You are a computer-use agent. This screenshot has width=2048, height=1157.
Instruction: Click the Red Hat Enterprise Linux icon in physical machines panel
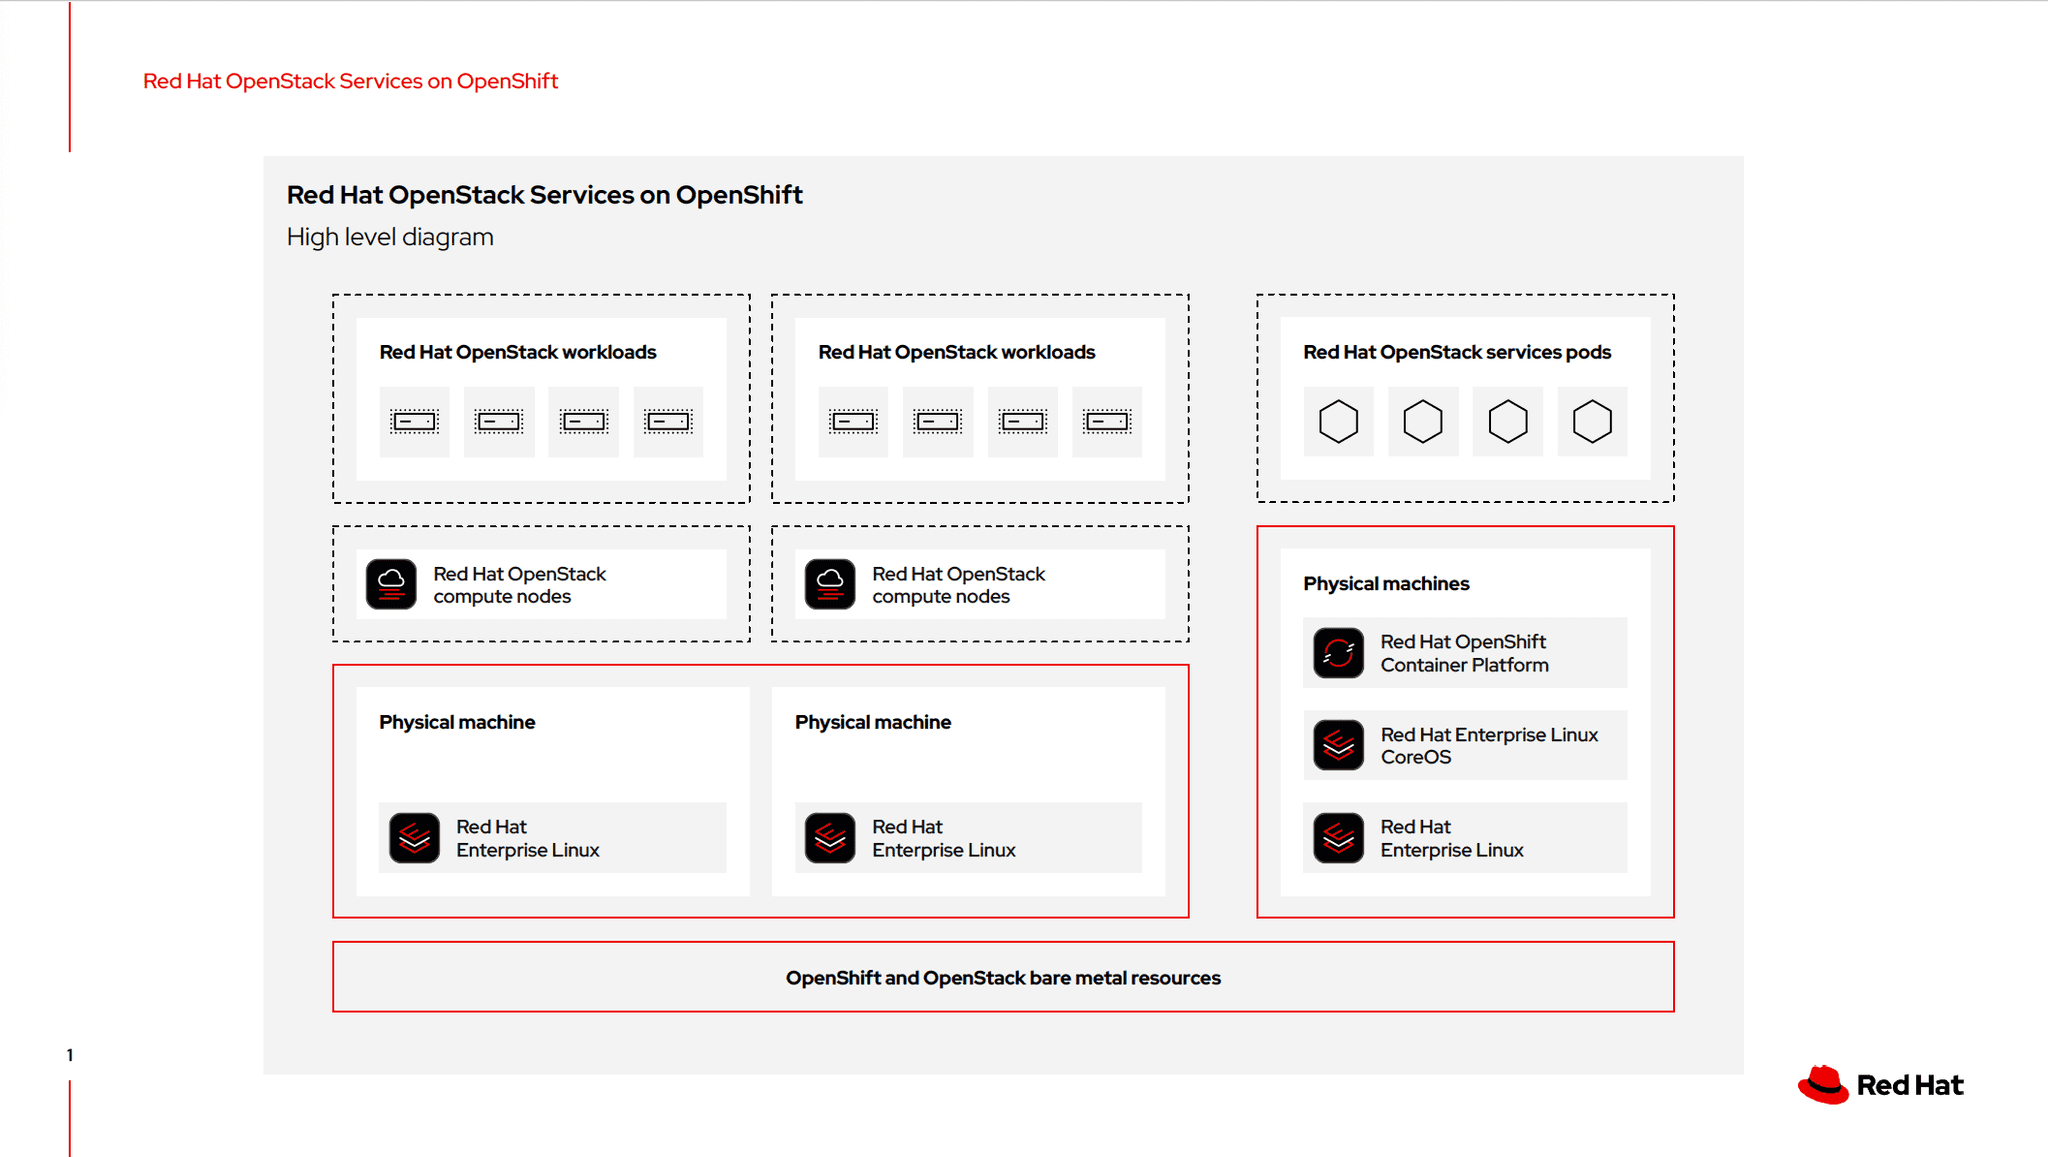point(1338,838)
